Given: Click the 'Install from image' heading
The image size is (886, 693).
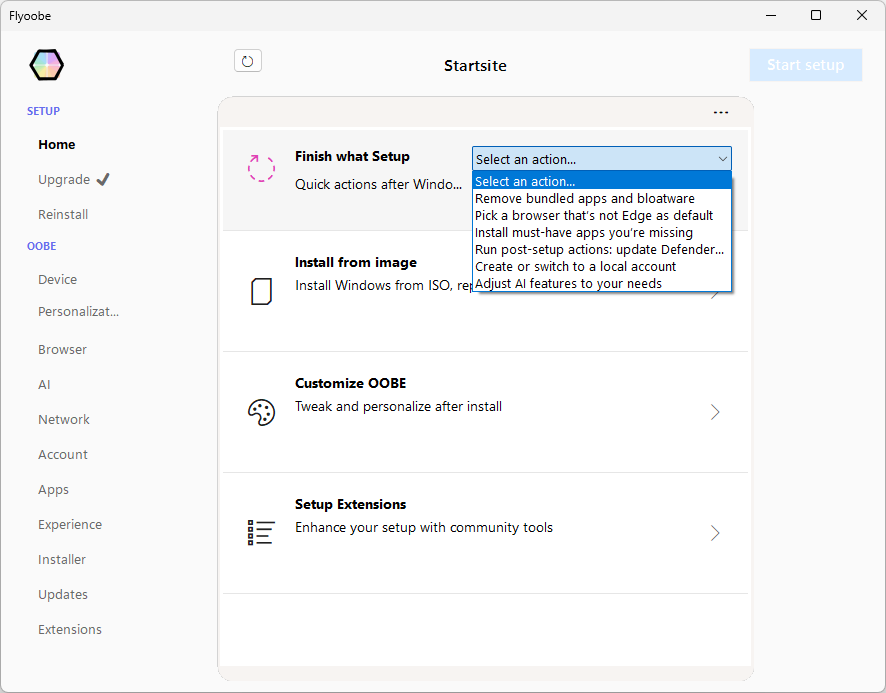Looking at the screenshot, I should click(355, 263).
